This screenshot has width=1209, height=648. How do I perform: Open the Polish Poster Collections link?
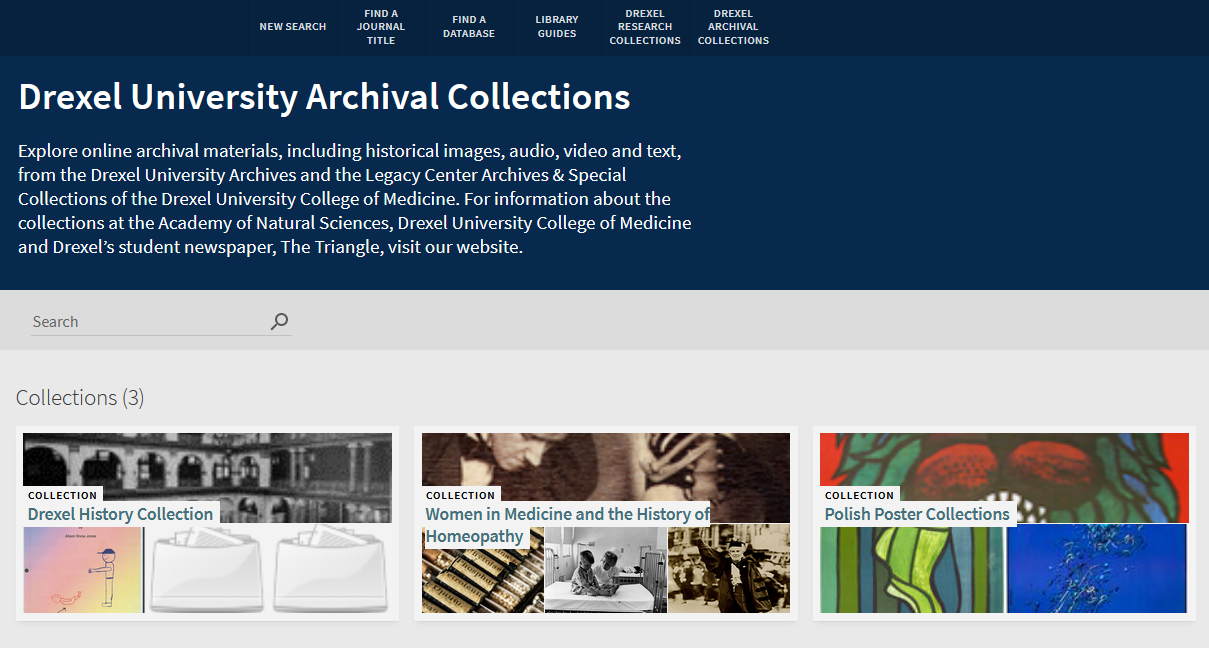point(916,514)
